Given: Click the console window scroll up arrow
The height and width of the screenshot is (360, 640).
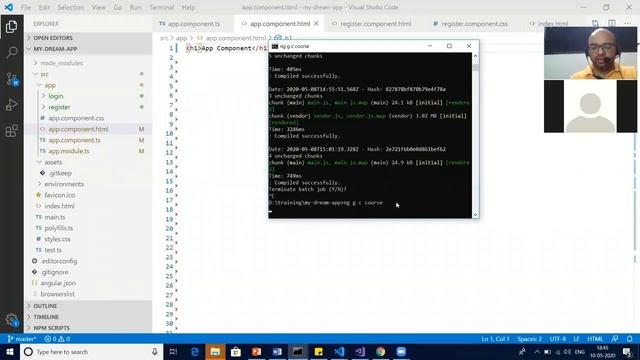Looking at the screenshot, I should [x=475, y=56].
